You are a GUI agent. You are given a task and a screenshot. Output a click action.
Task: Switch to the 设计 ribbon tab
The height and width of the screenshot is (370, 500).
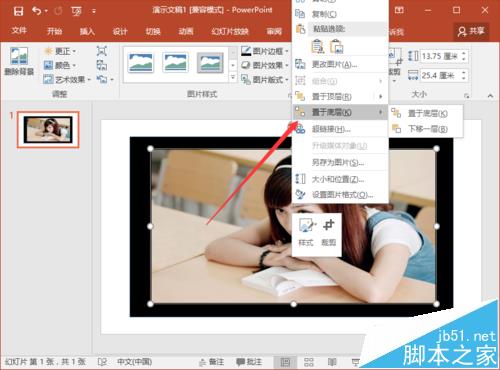coord(120,31)
